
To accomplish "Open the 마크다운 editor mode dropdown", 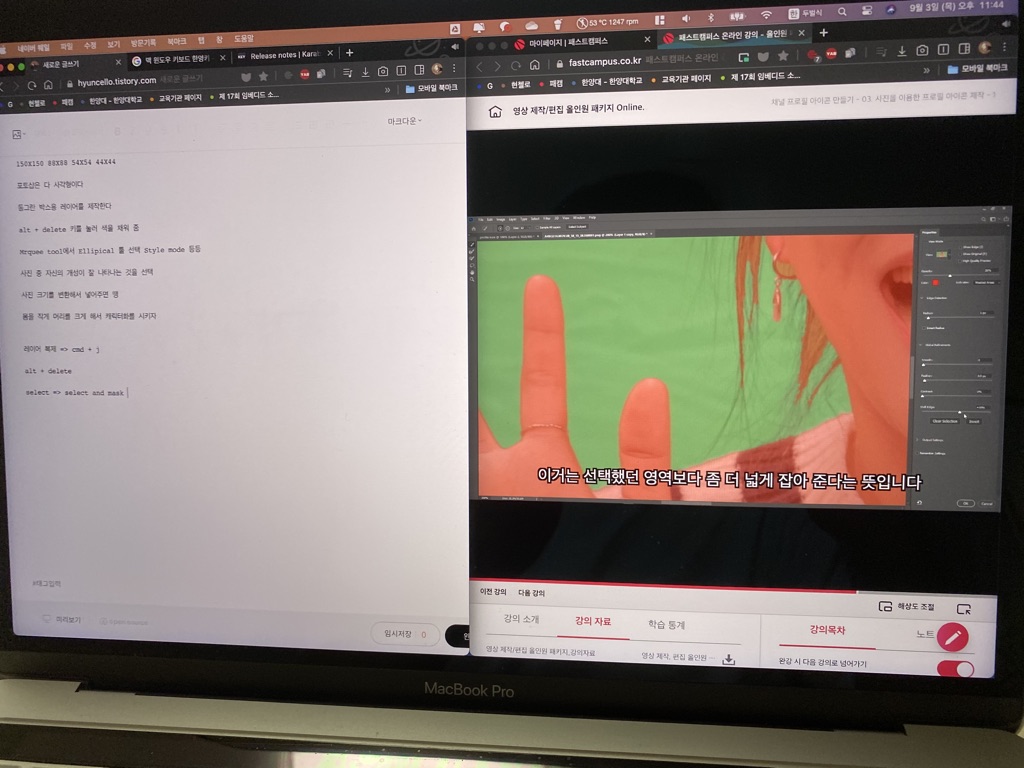I will click(x=404, y=121).
